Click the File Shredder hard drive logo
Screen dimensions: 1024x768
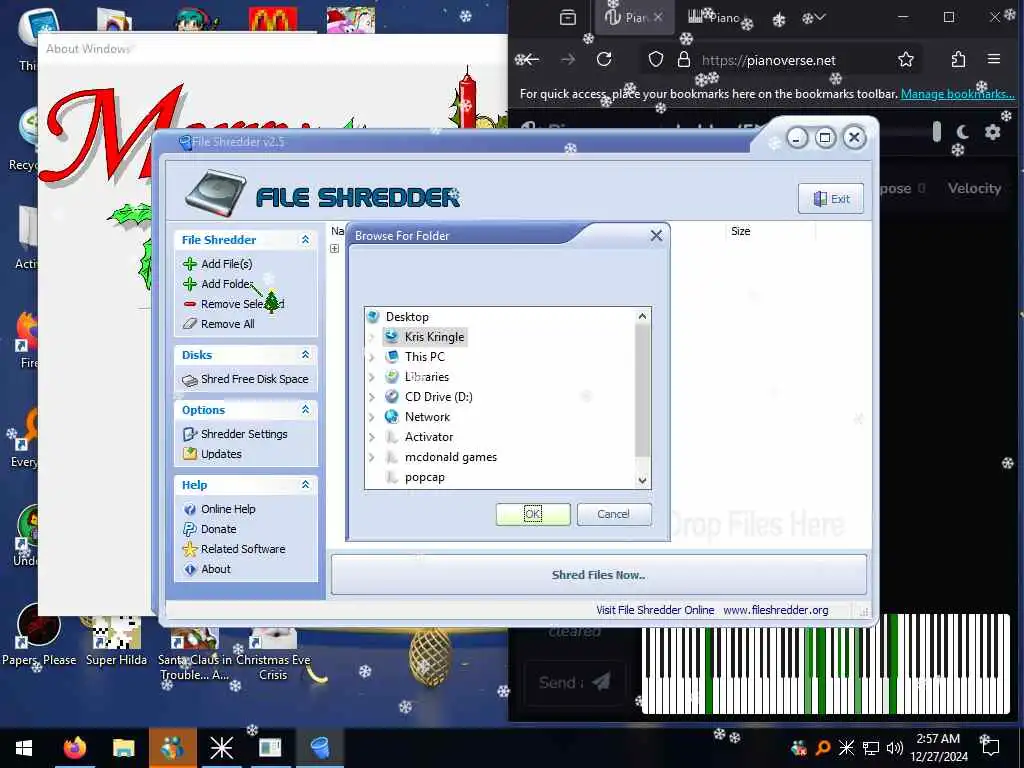216,194
